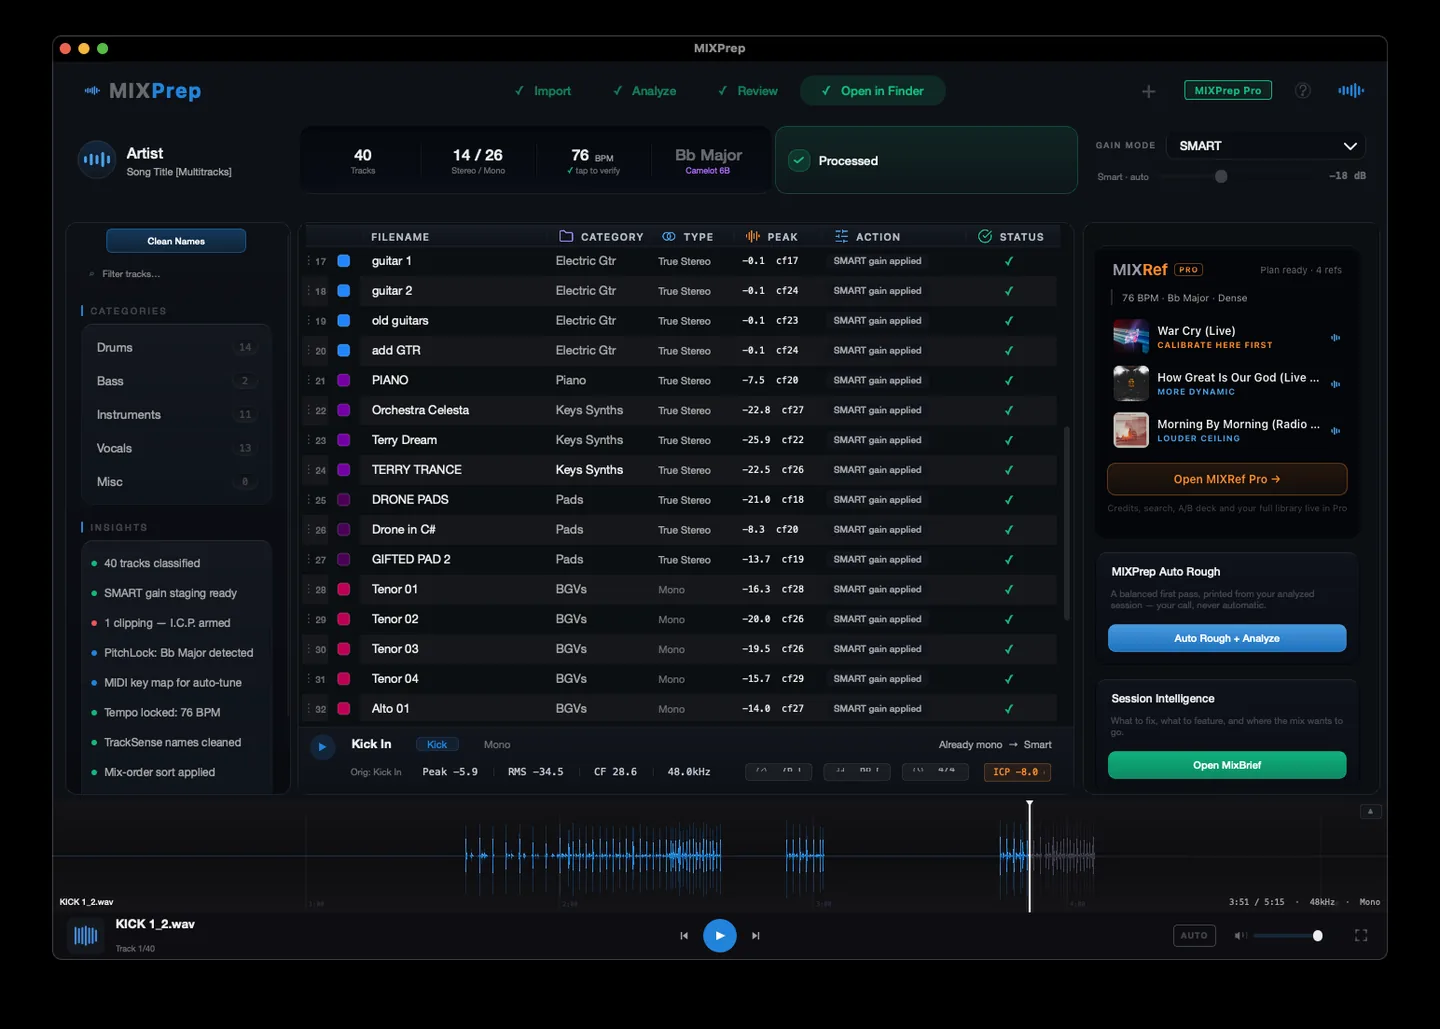
Task: Click the War Cry (Live) album thumbnail
Action: click(x=1131, y=337)
